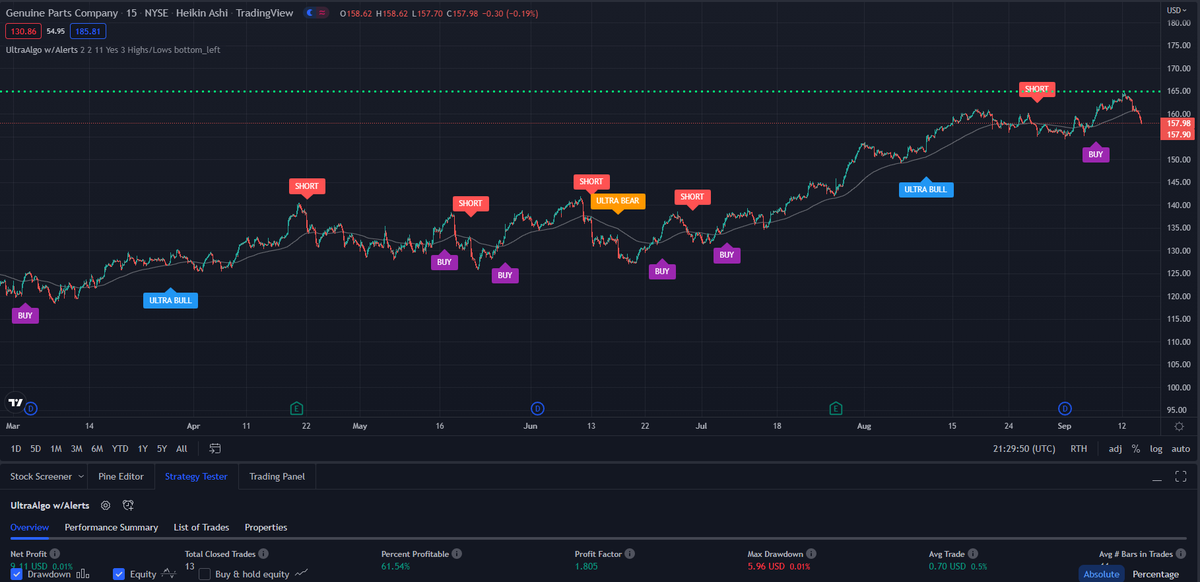Image resolution: width=1200 pixels, height=582 pixels.
Task: Click the earnings marker near April 22
Action: click(296, 408)
